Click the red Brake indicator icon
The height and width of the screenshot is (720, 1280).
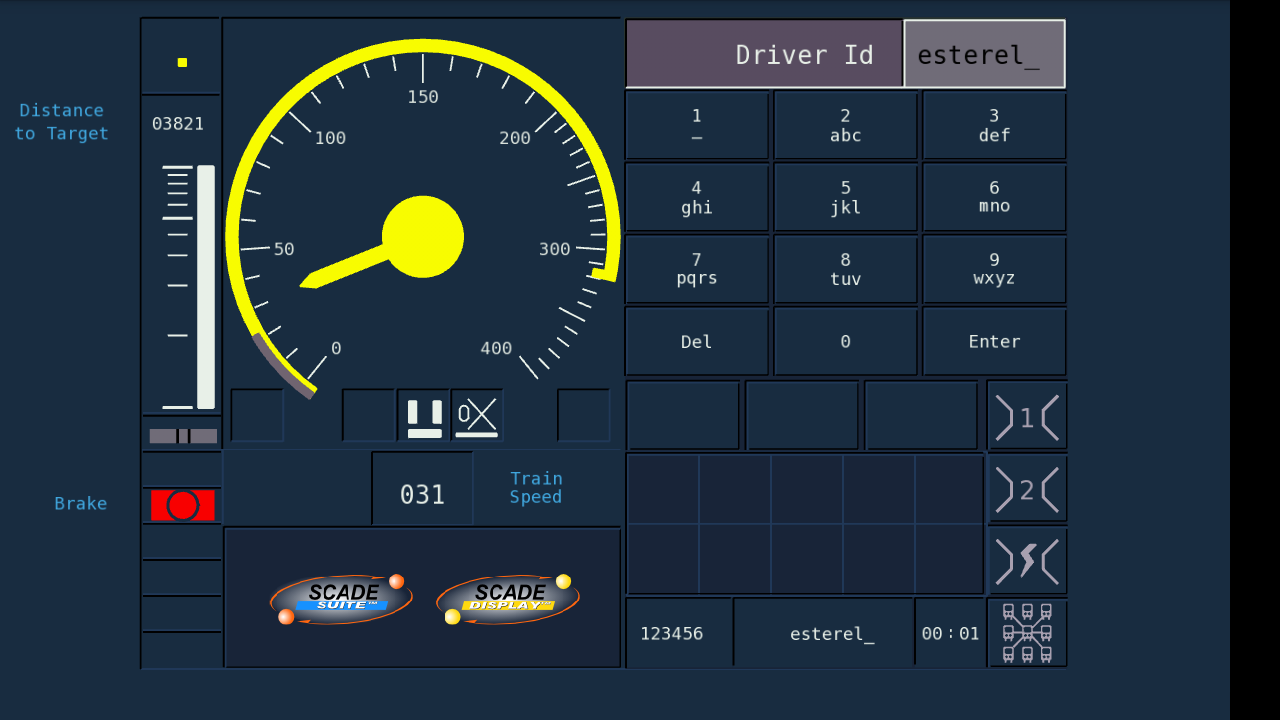[183, 505]
